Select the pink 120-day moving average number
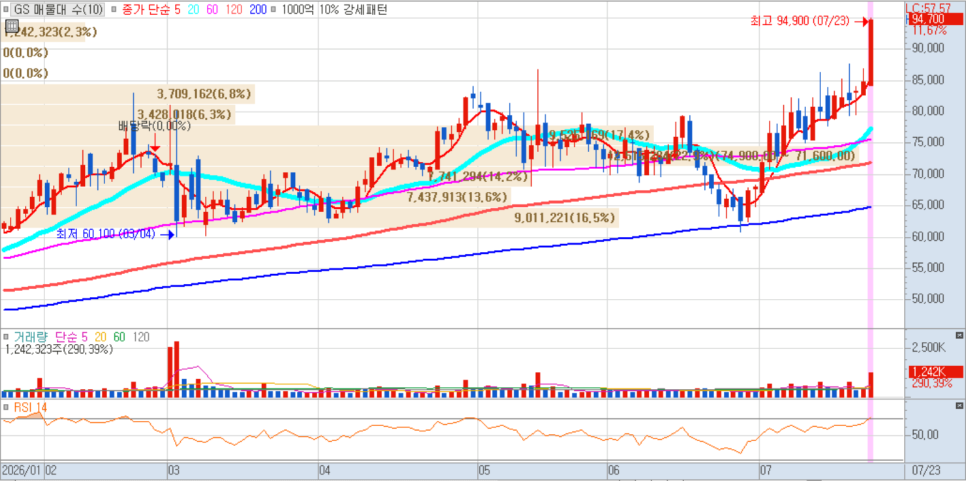This screenshot has height=481, width=966. [x=235, y=9]
